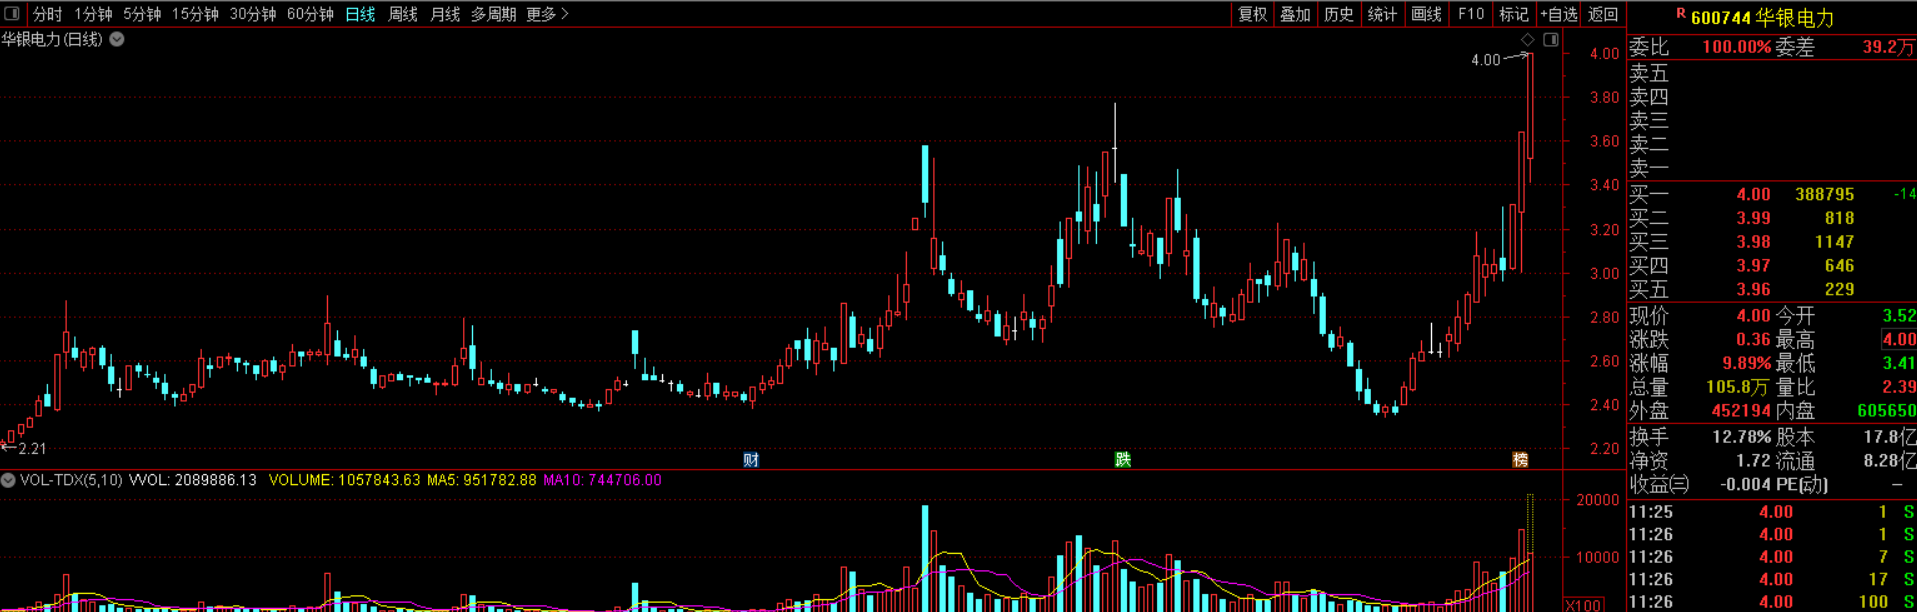Viewport: 1917px width, 612px height.
Task: Click the 4.00 high price annotation on chart
Action: coord(1486,60)
